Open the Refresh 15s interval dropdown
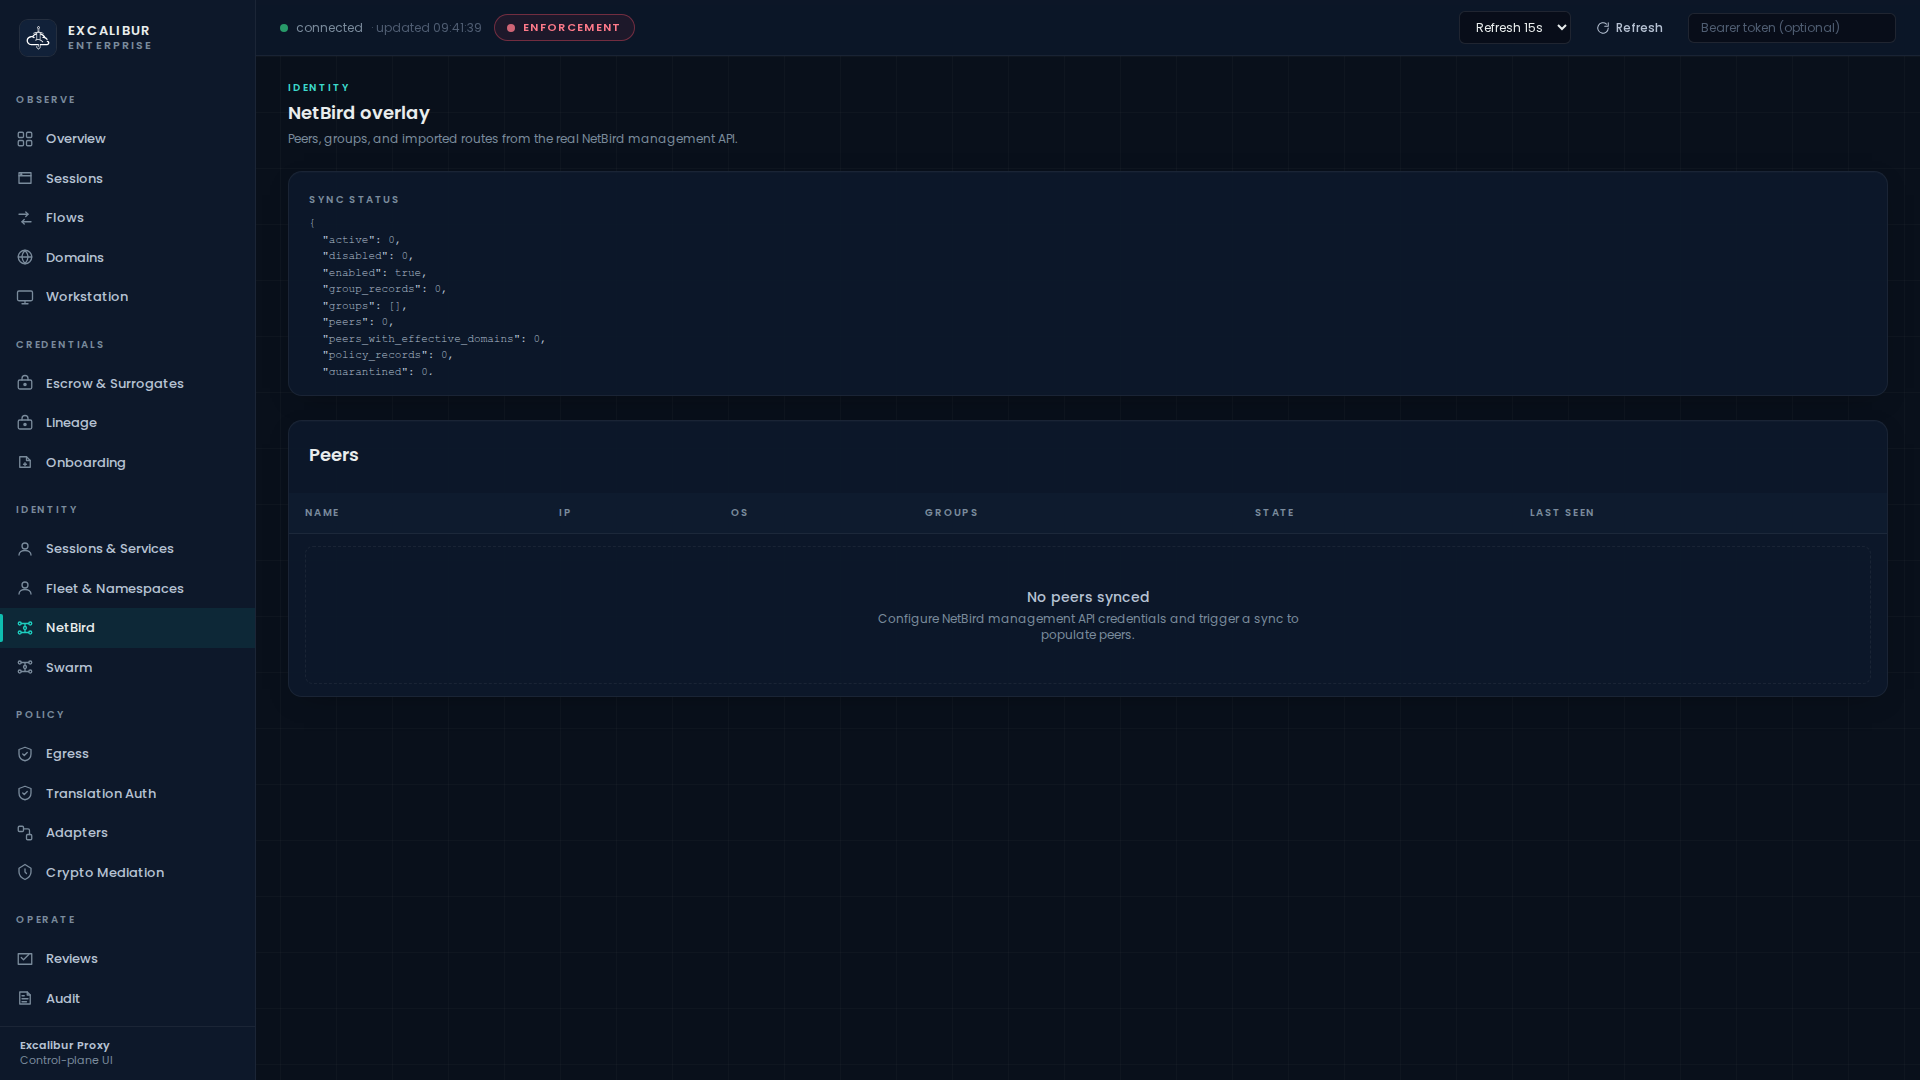This screenshot has width=1920, height=1080. point(1514,28)
